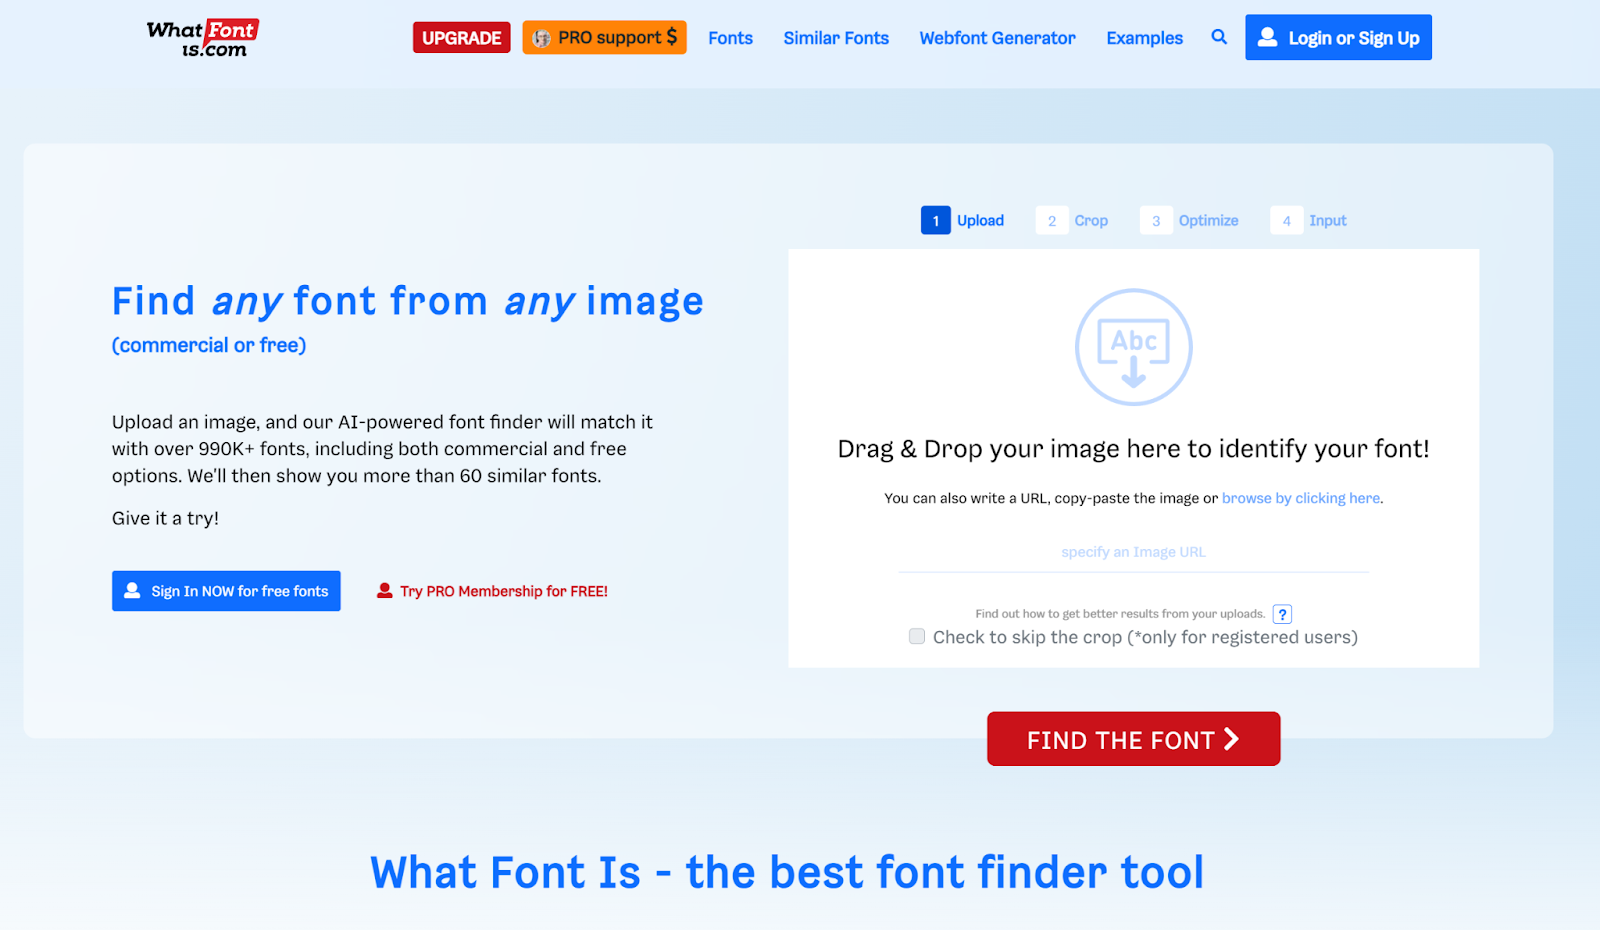The image size is (1600, 930).
Task: Enable 'Check to skip the crop' checkbox
Action: [x=917, y=636]
